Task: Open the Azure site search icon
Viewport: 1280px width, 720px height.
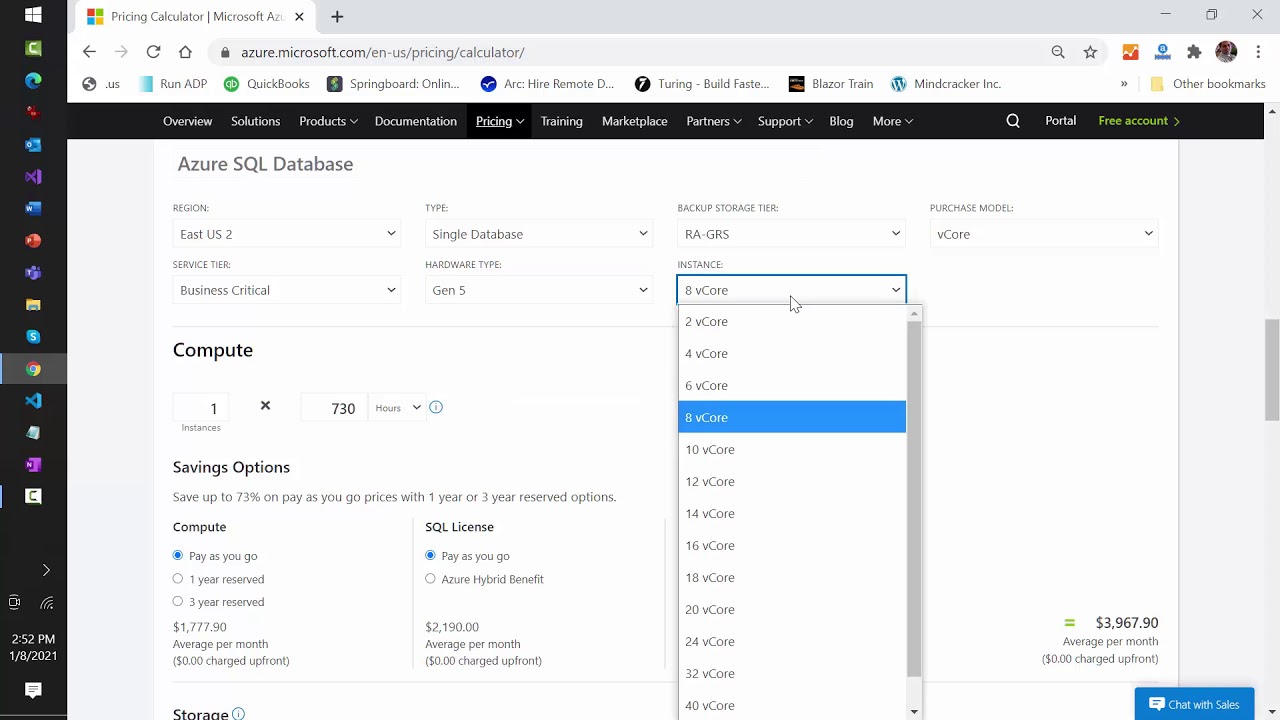Action: [x=1013, y=121]
